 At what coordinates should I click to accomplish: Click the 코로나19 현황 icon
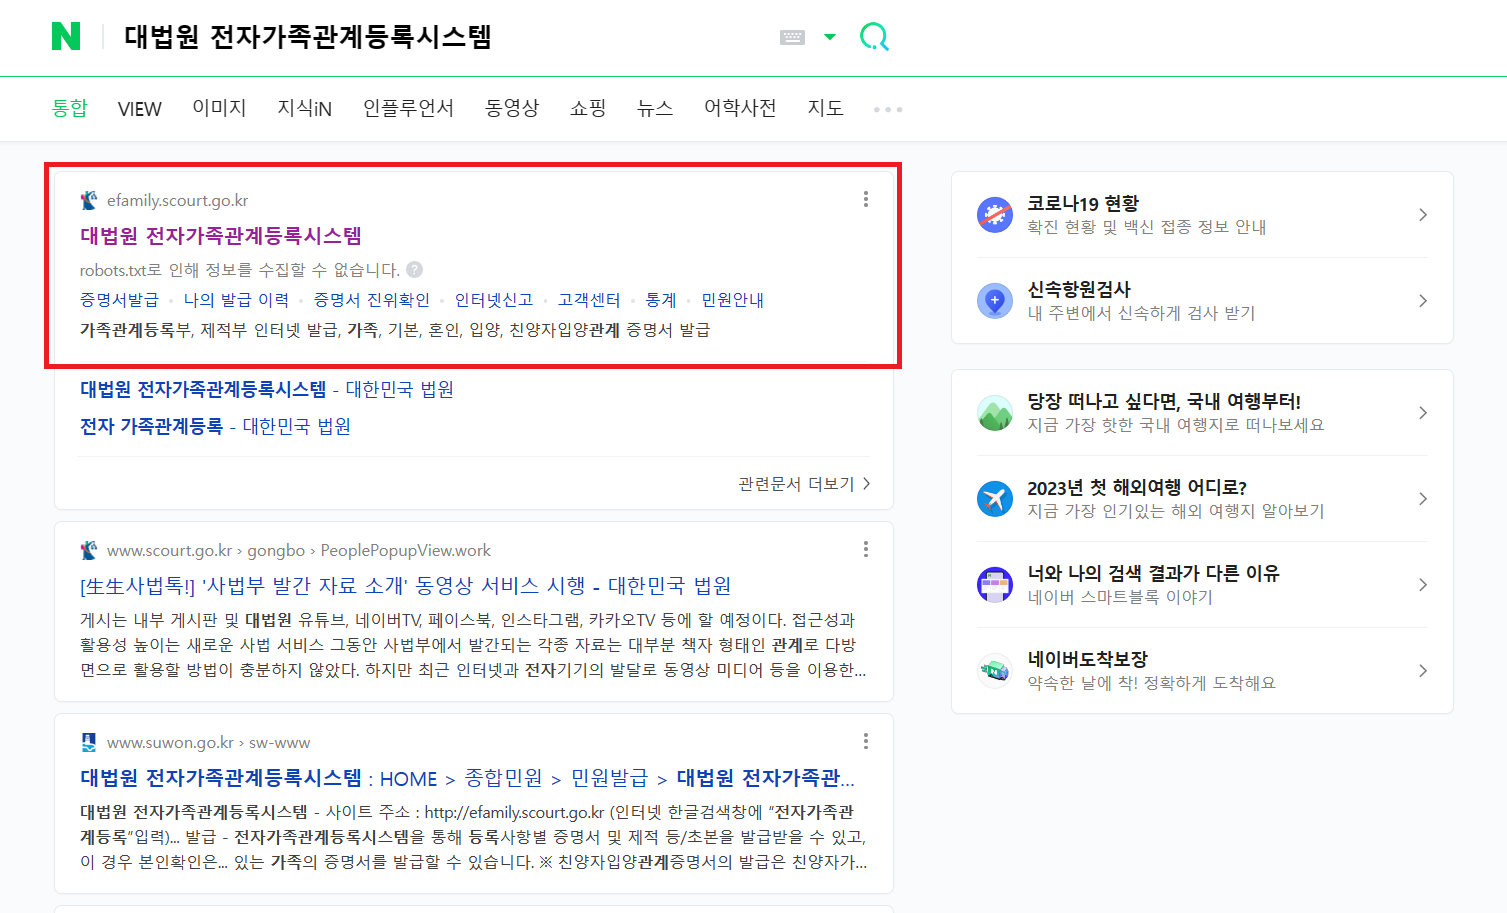(x=994, y=215)
